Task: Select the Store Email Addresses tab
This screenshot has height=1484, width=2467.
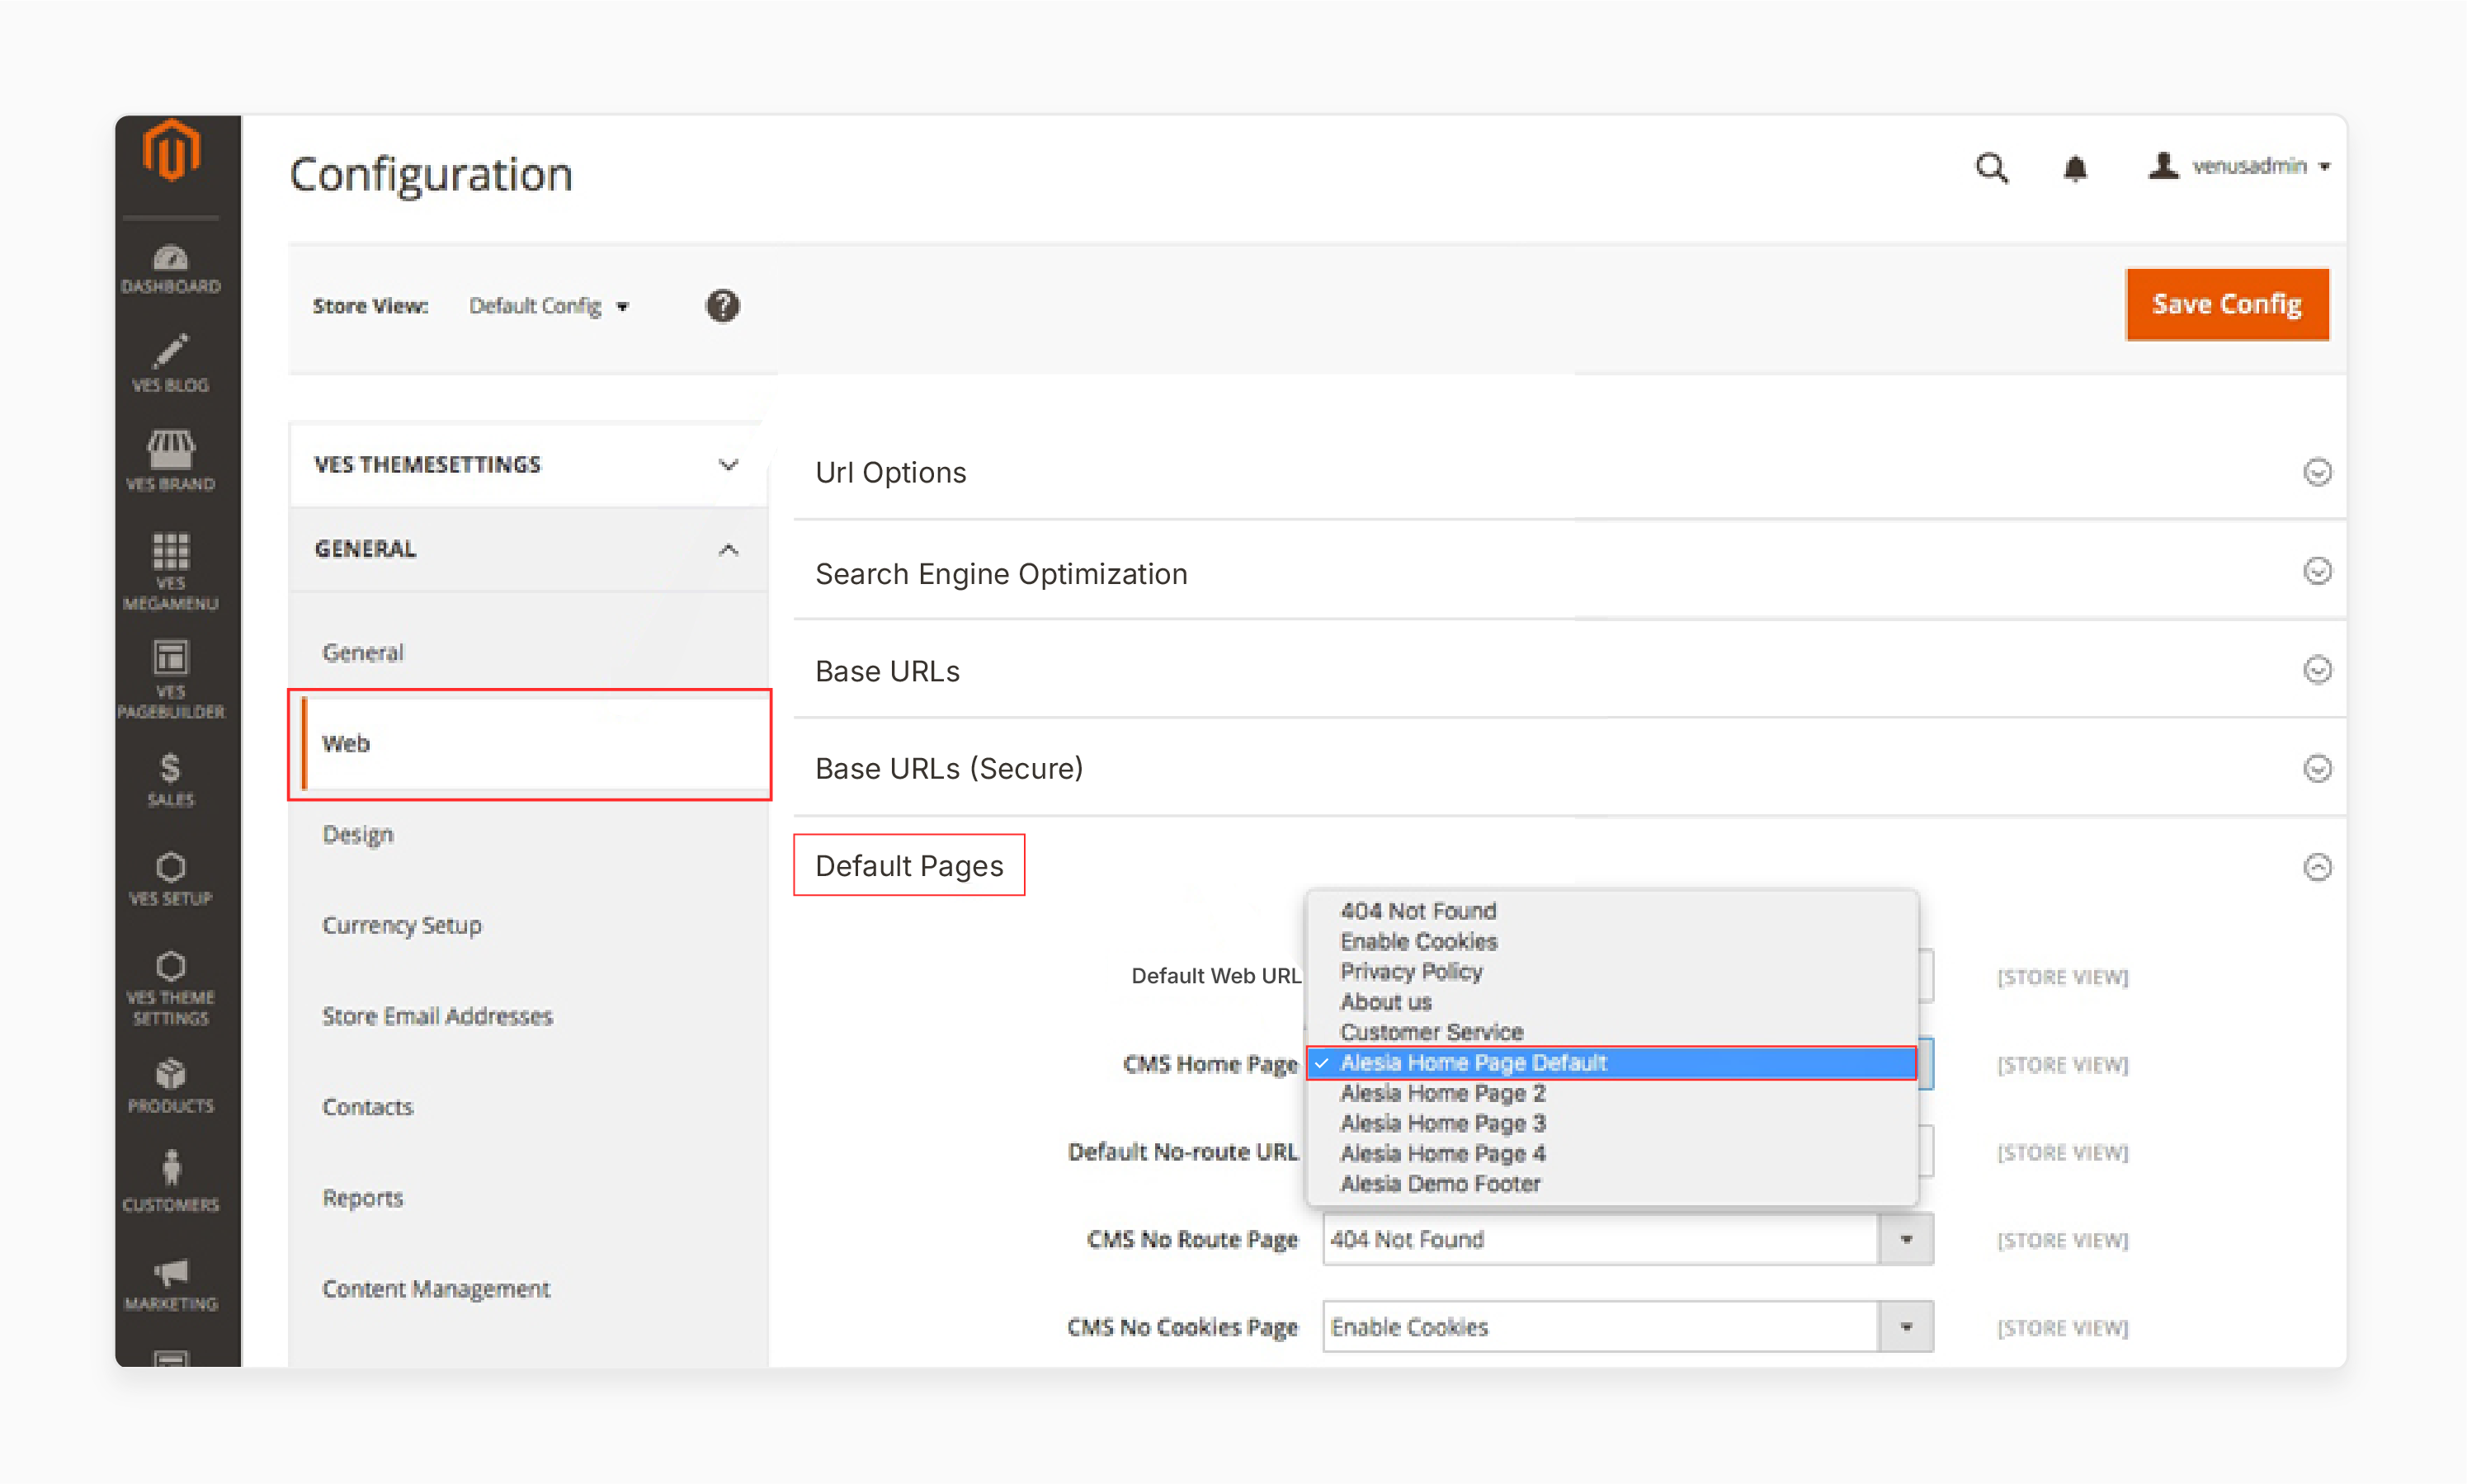Action: point(437,1016)
